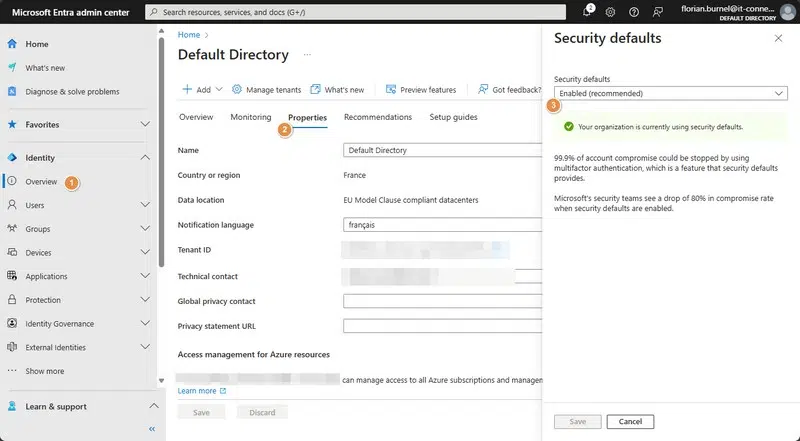This screenshot has width=800, height=441.
Task: Click the Cancel button
Action: pos(630,421)
